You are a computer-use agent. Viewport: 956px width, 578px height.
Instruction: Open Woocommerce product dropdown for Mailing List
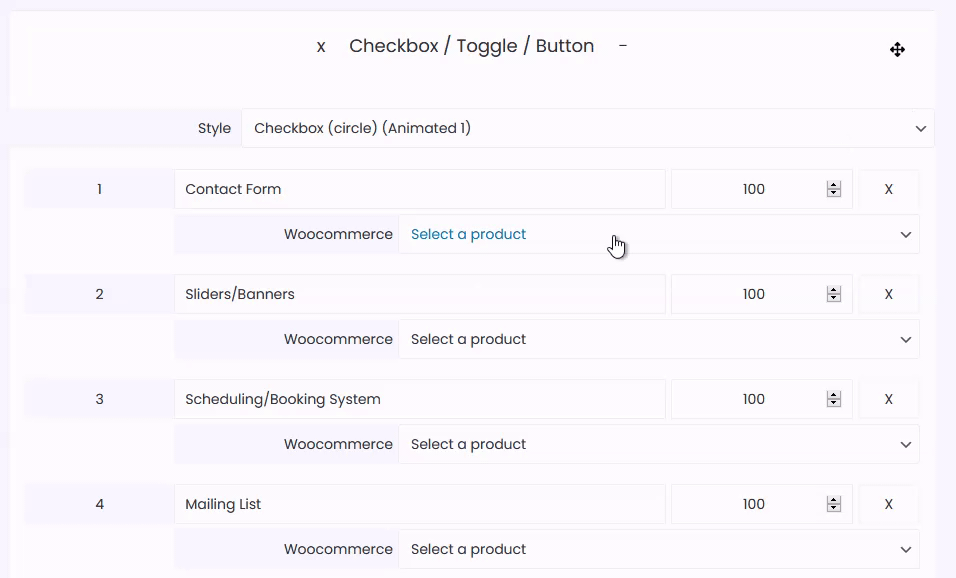(659, 549)
